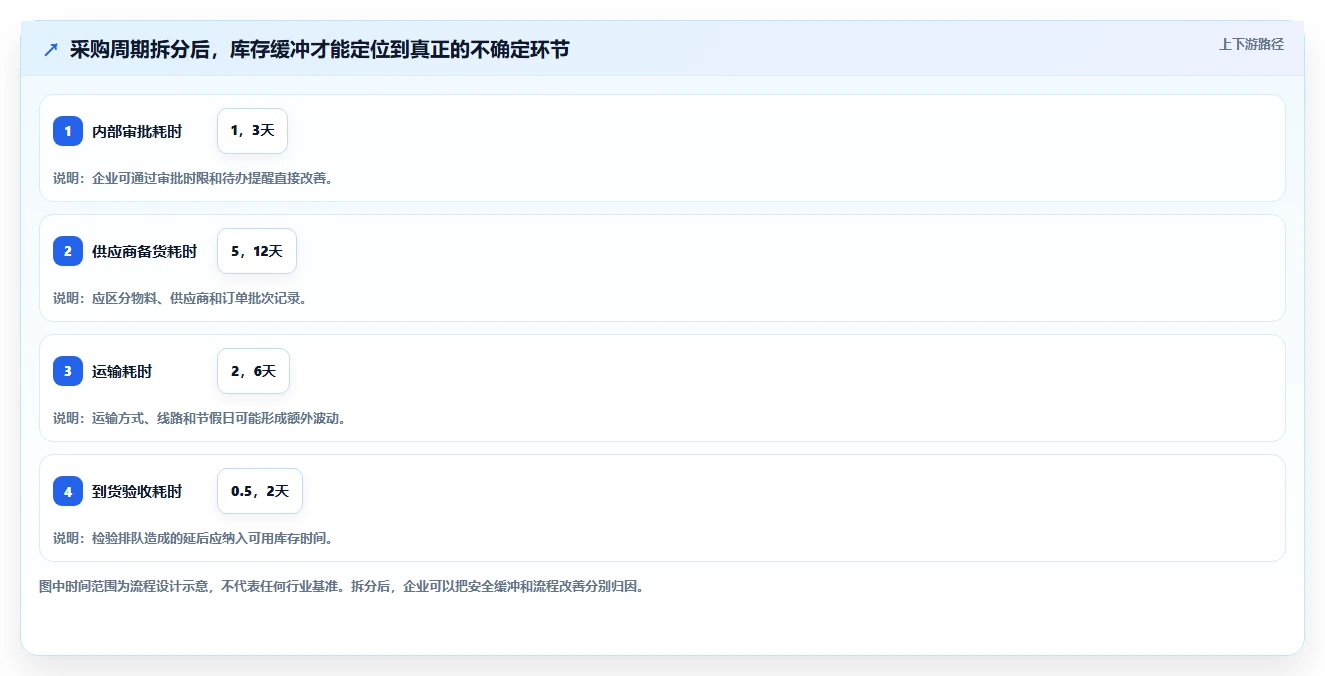Click the note about 区分物料、供应商和订单批次记录

coord(180,298)
